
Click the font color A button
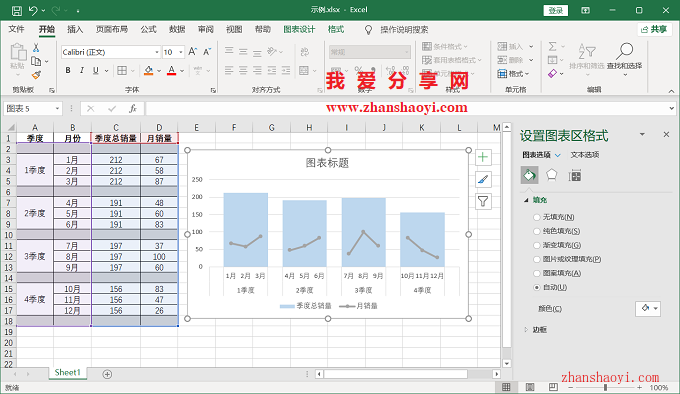171,70
